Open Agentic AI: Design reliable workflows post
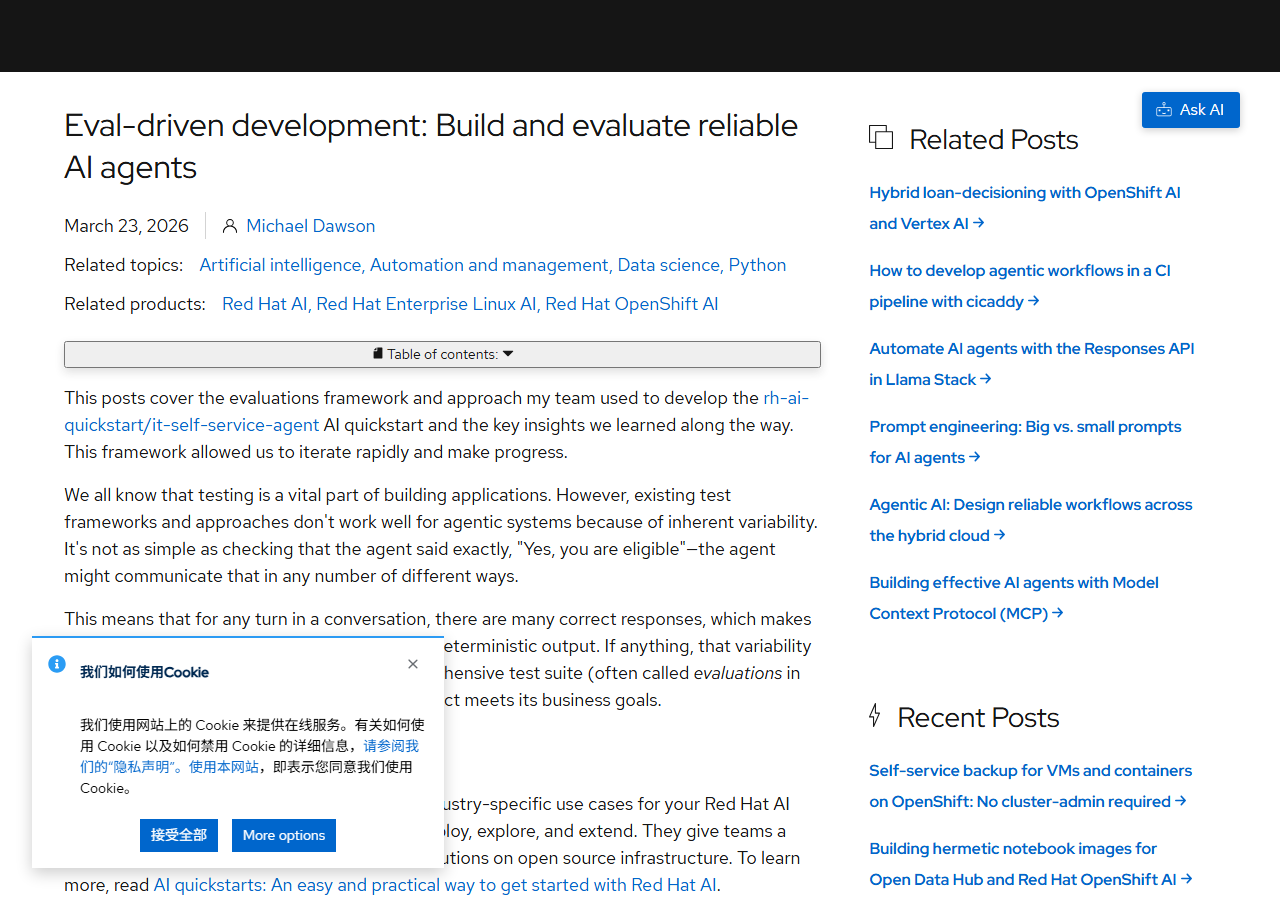 pyautogui.click(x=1031, y=520)
